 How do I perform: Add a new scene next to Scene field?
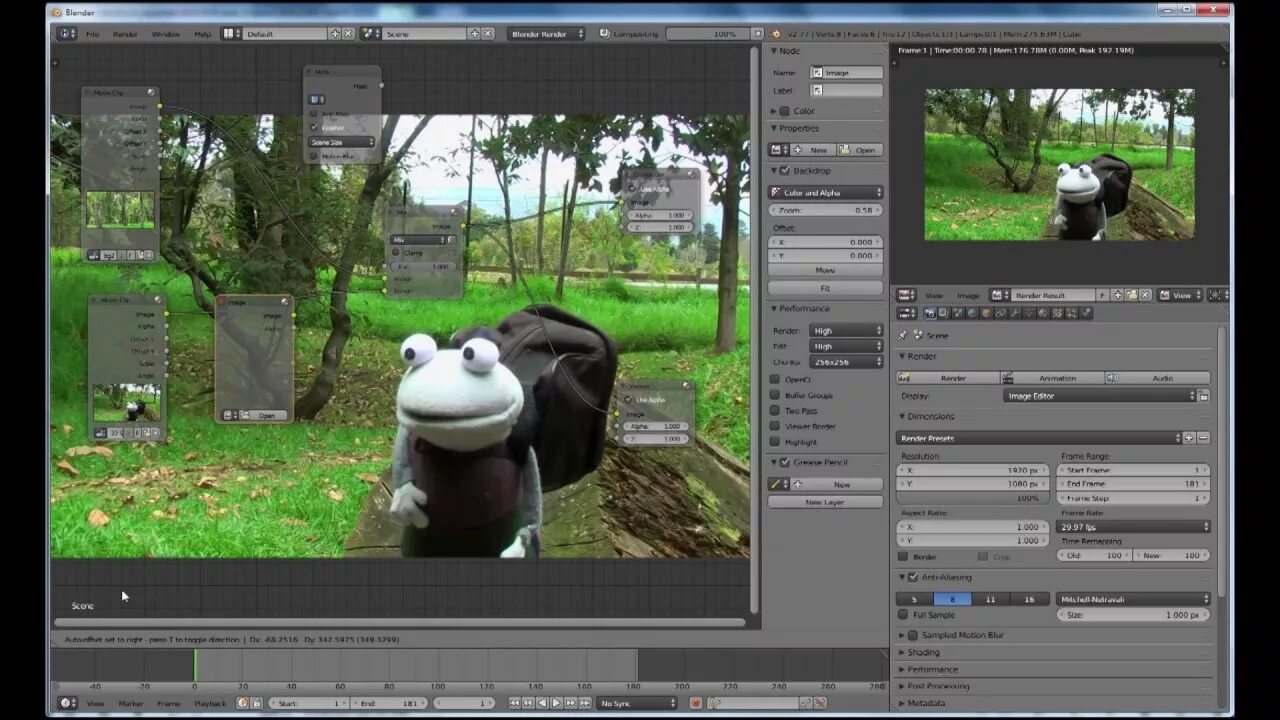475,34
